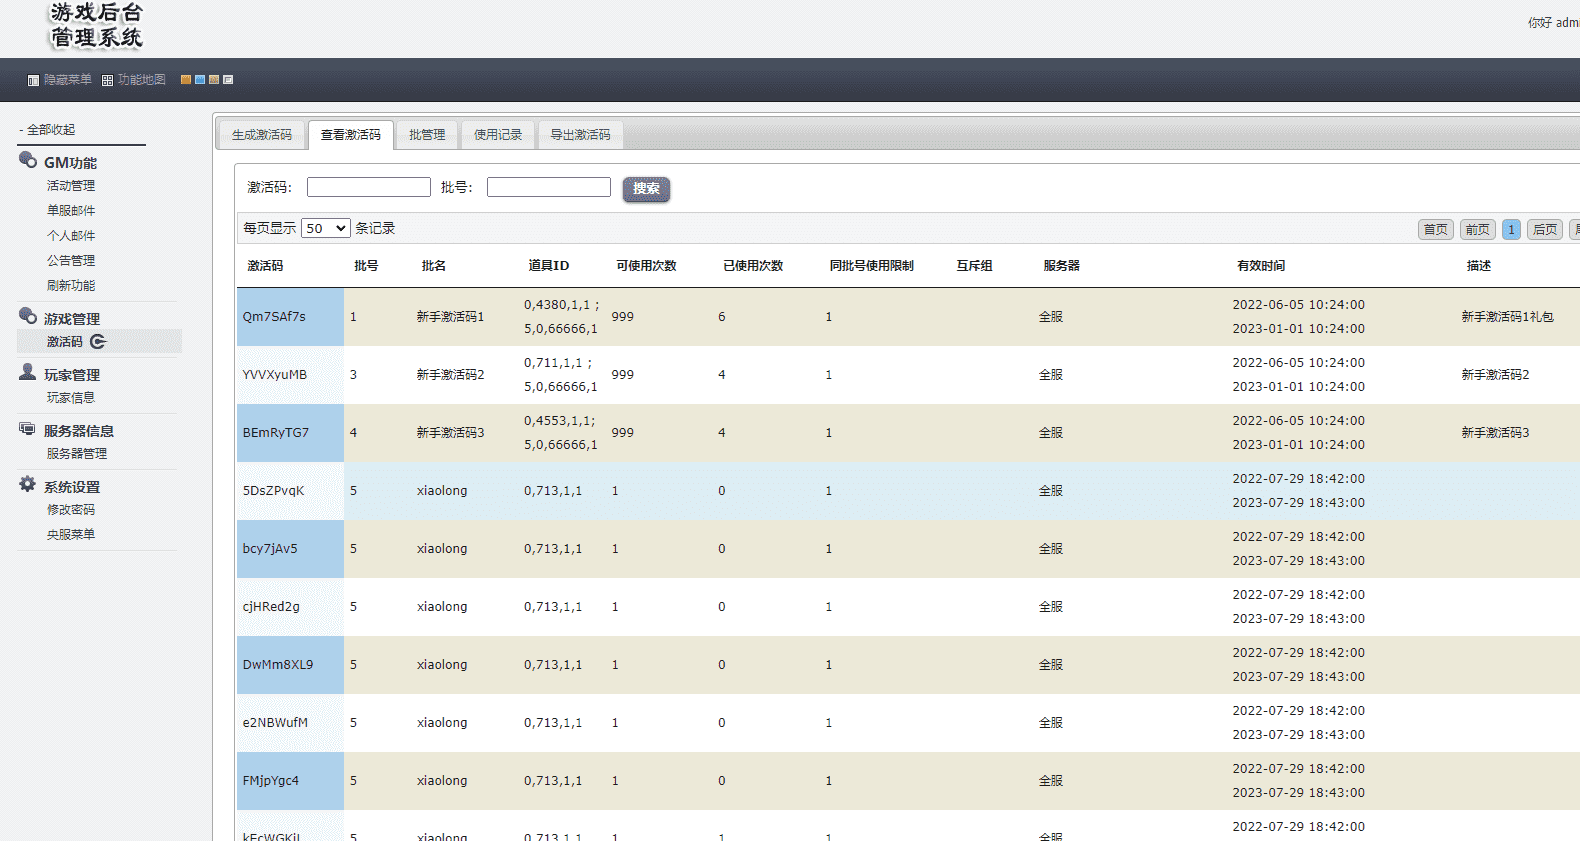Switch to the 批管理 tab
The width and height of the screenshot is (1580, 841).
(427, 135)
